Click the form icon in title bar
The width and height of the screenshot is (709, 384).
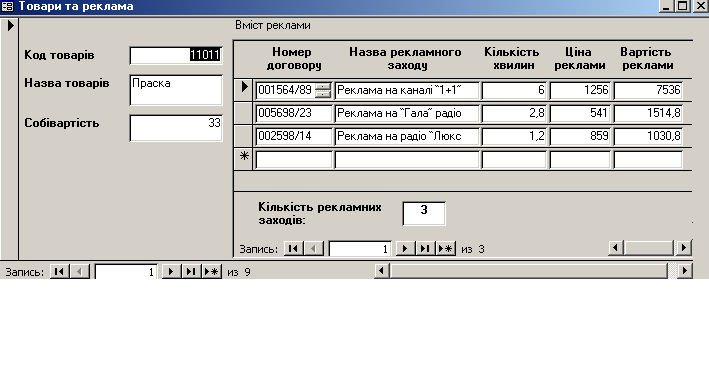(x=7, y=6)
